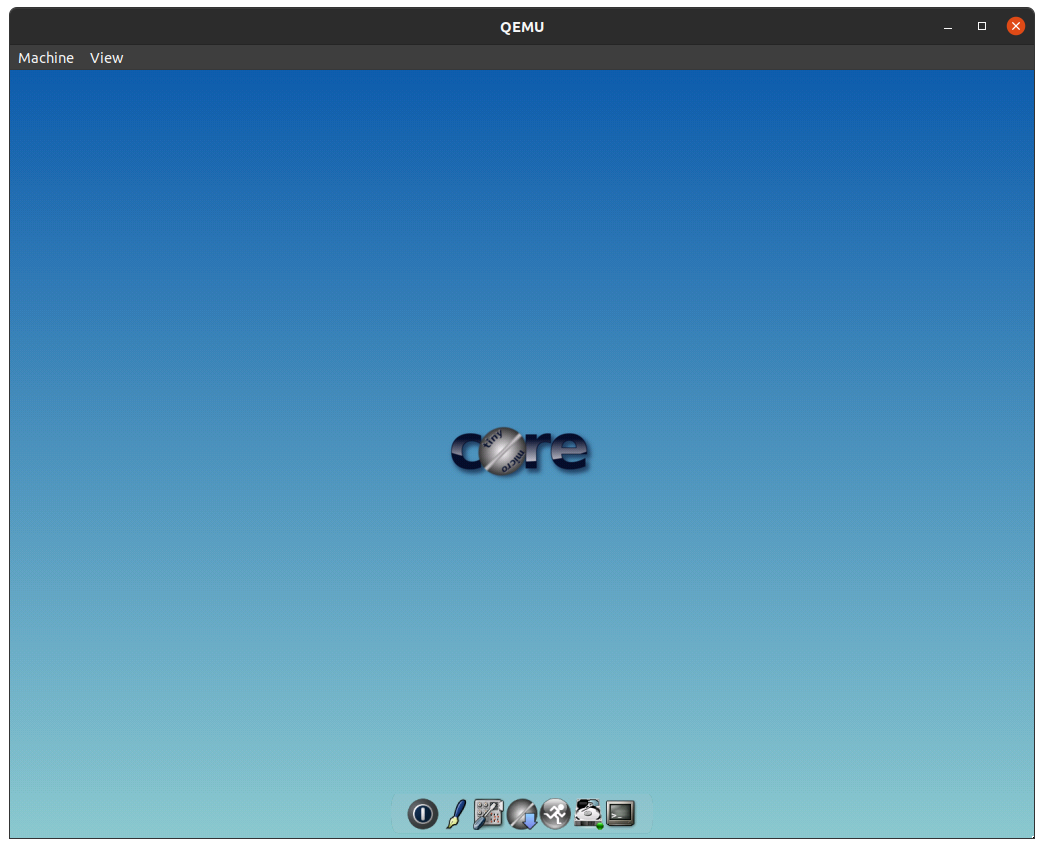This screenshot has height=848, width=1044.
Task: Close the QEMU window
Action: tap(1015, 26)
